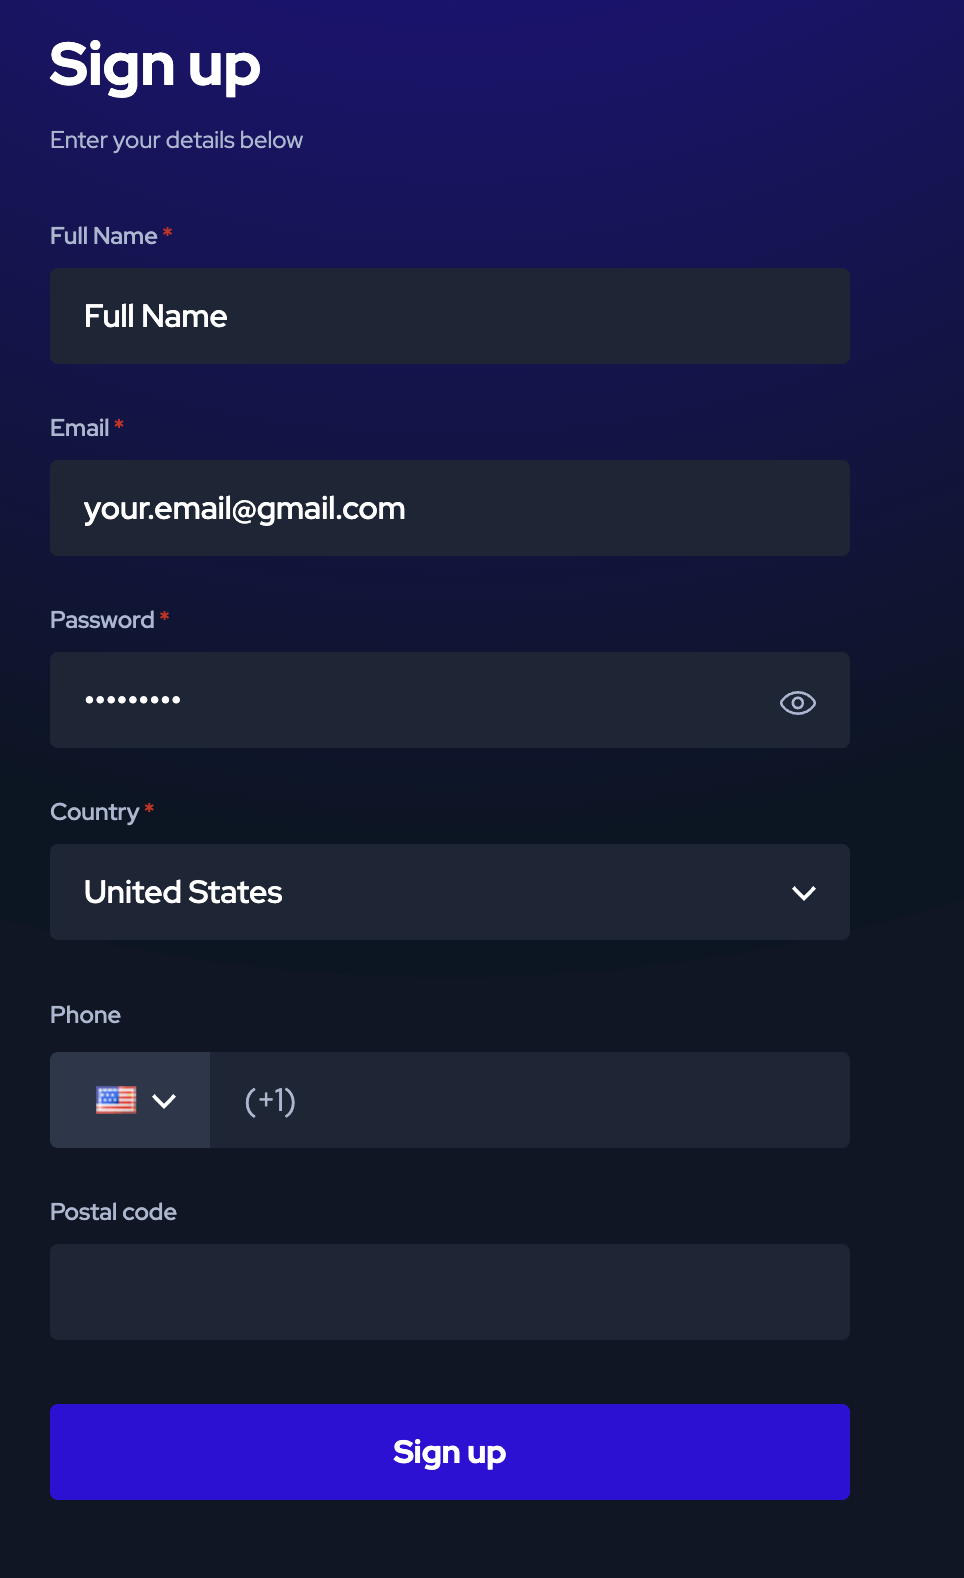Image resolution: width=964 pixels, height=1578 pixels.
Task: Click the US flag icon in Phone field
Action: click(x=116, y=1100)
